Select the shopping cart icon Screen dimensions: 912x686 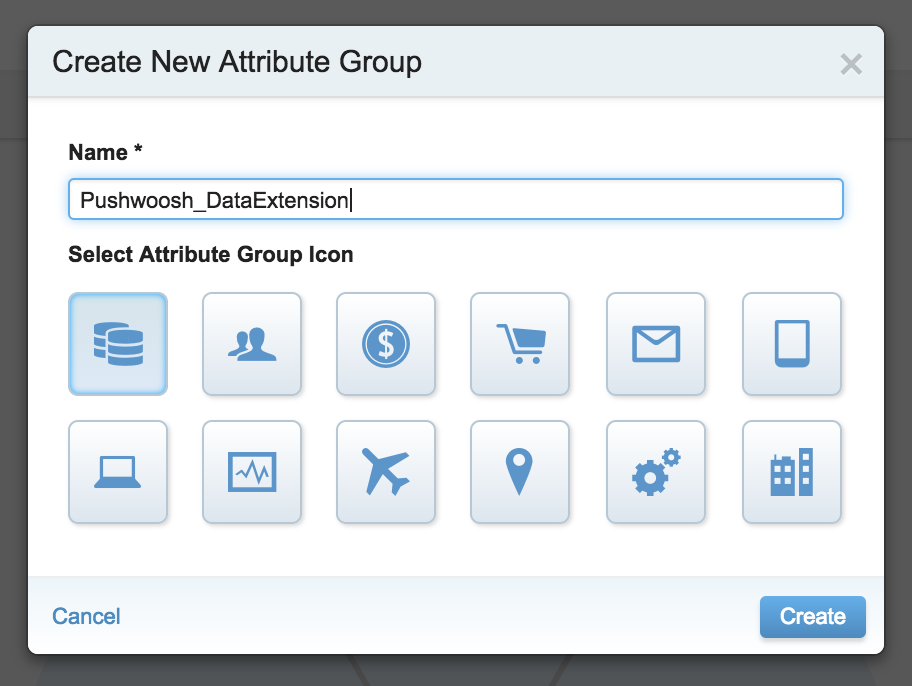click(520, 344)
